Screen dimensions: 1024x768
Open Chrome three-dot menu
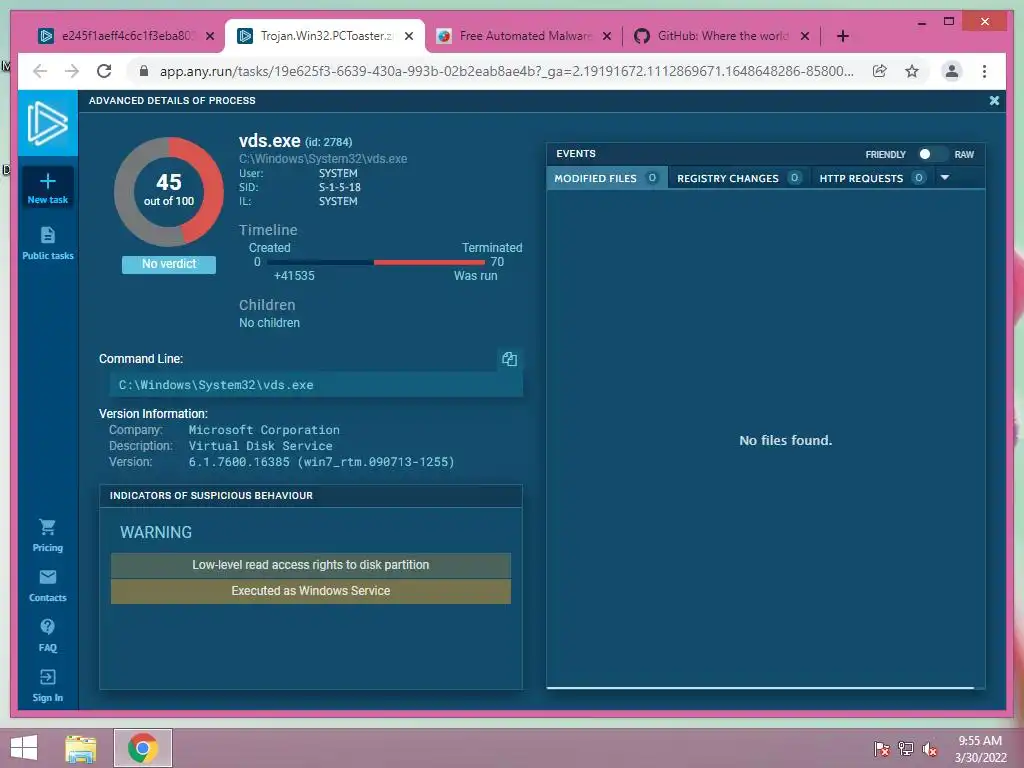(x=984, y=71)
